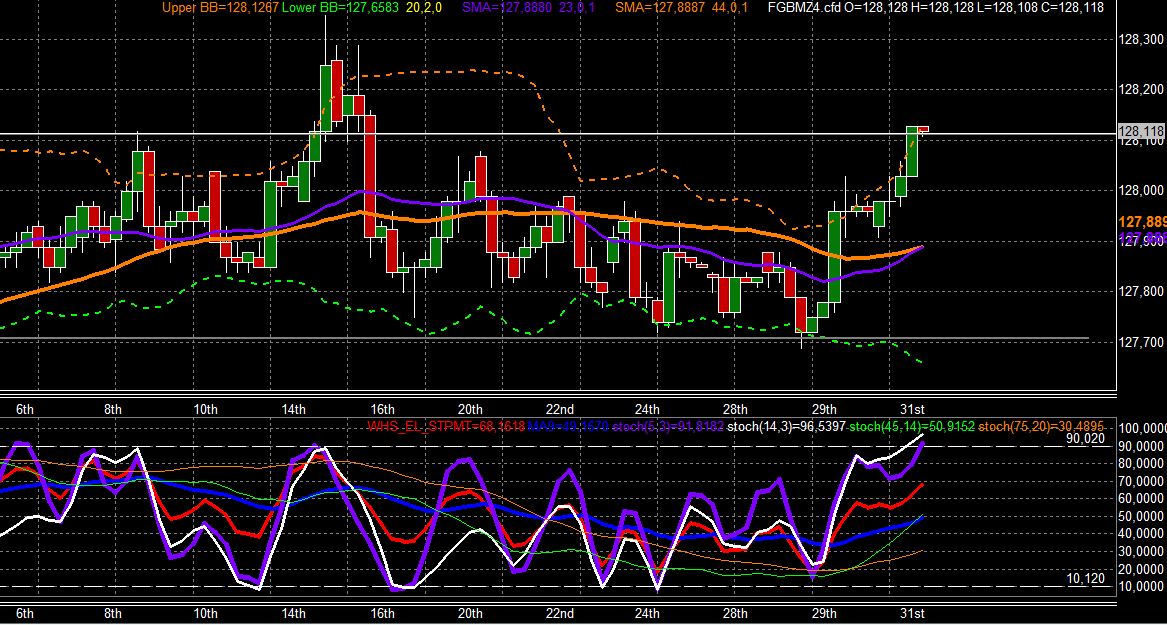
Task: Click the Upper BB=128,1267 indicator label
Action: (x=220, y=7)
